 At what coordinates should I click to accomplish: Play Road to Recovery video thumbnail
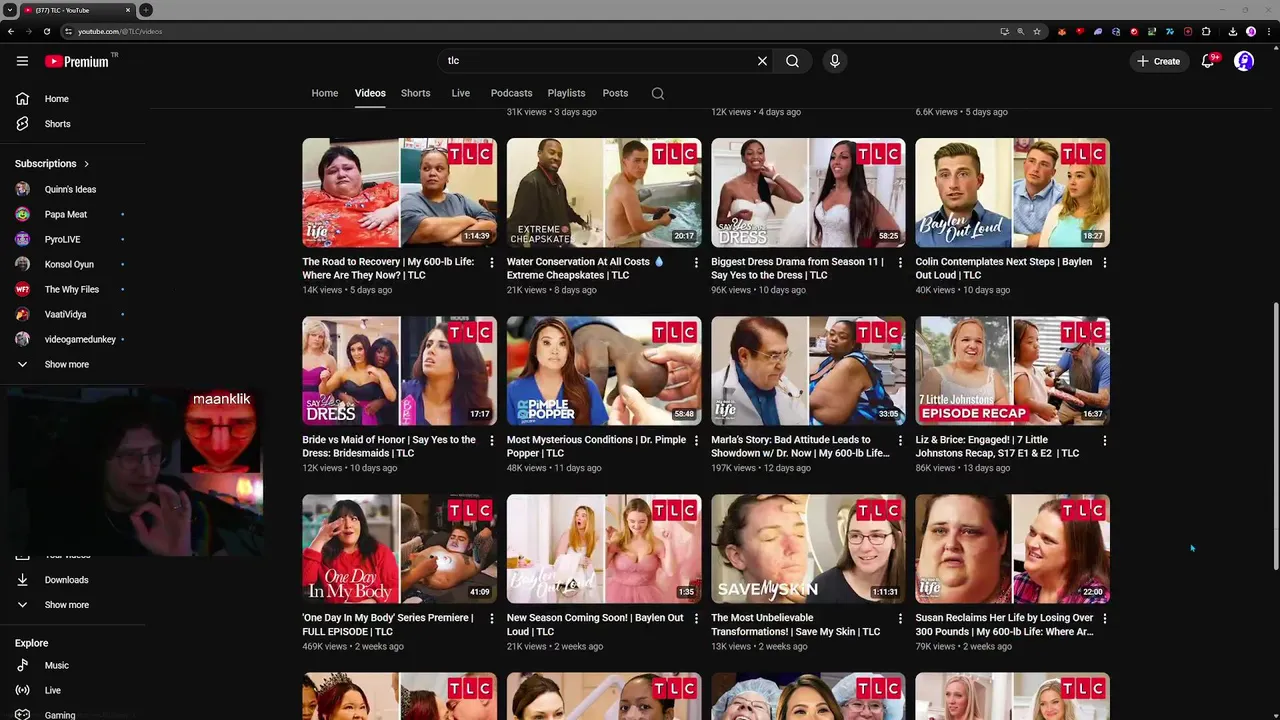399,193
